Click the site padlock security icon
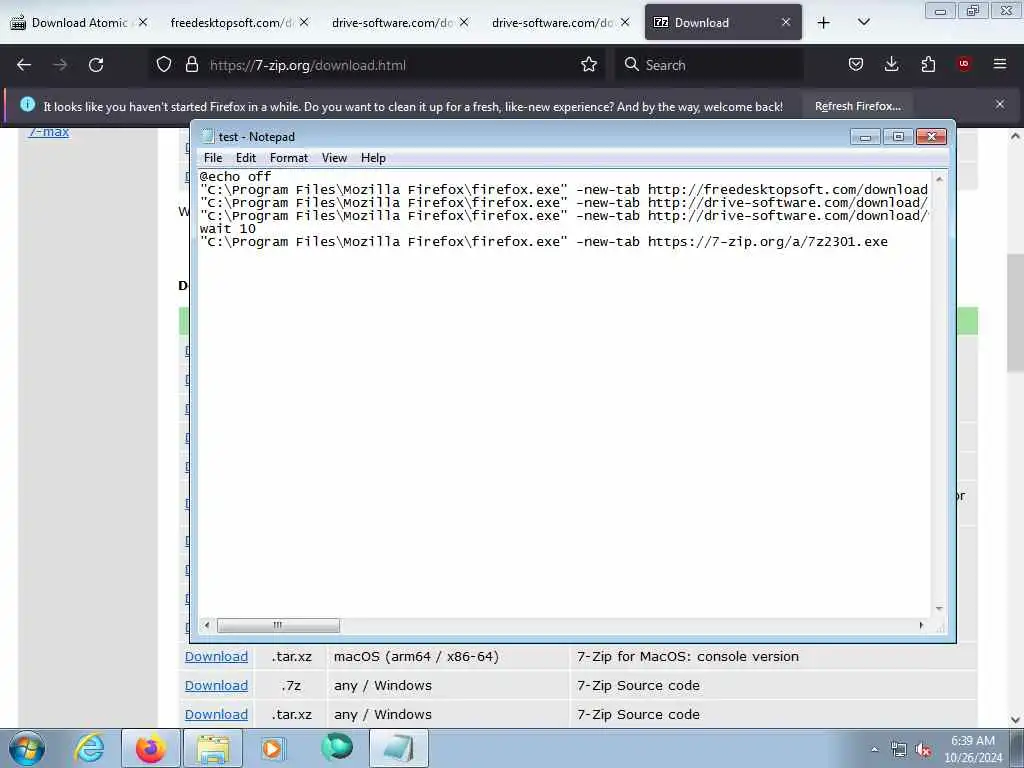Viewport: 1024px width, 768px height. (x=191, y=65)
